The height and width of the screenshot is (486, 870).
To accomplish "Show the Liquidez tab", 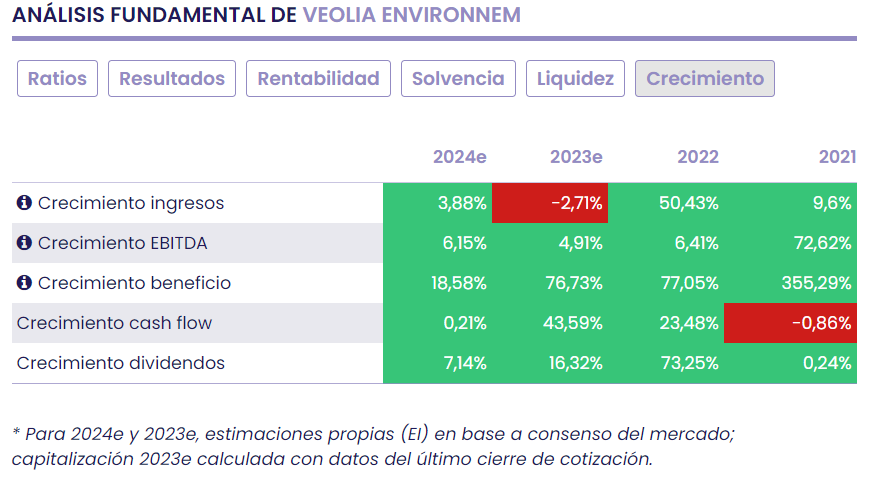I will point(575,79).
